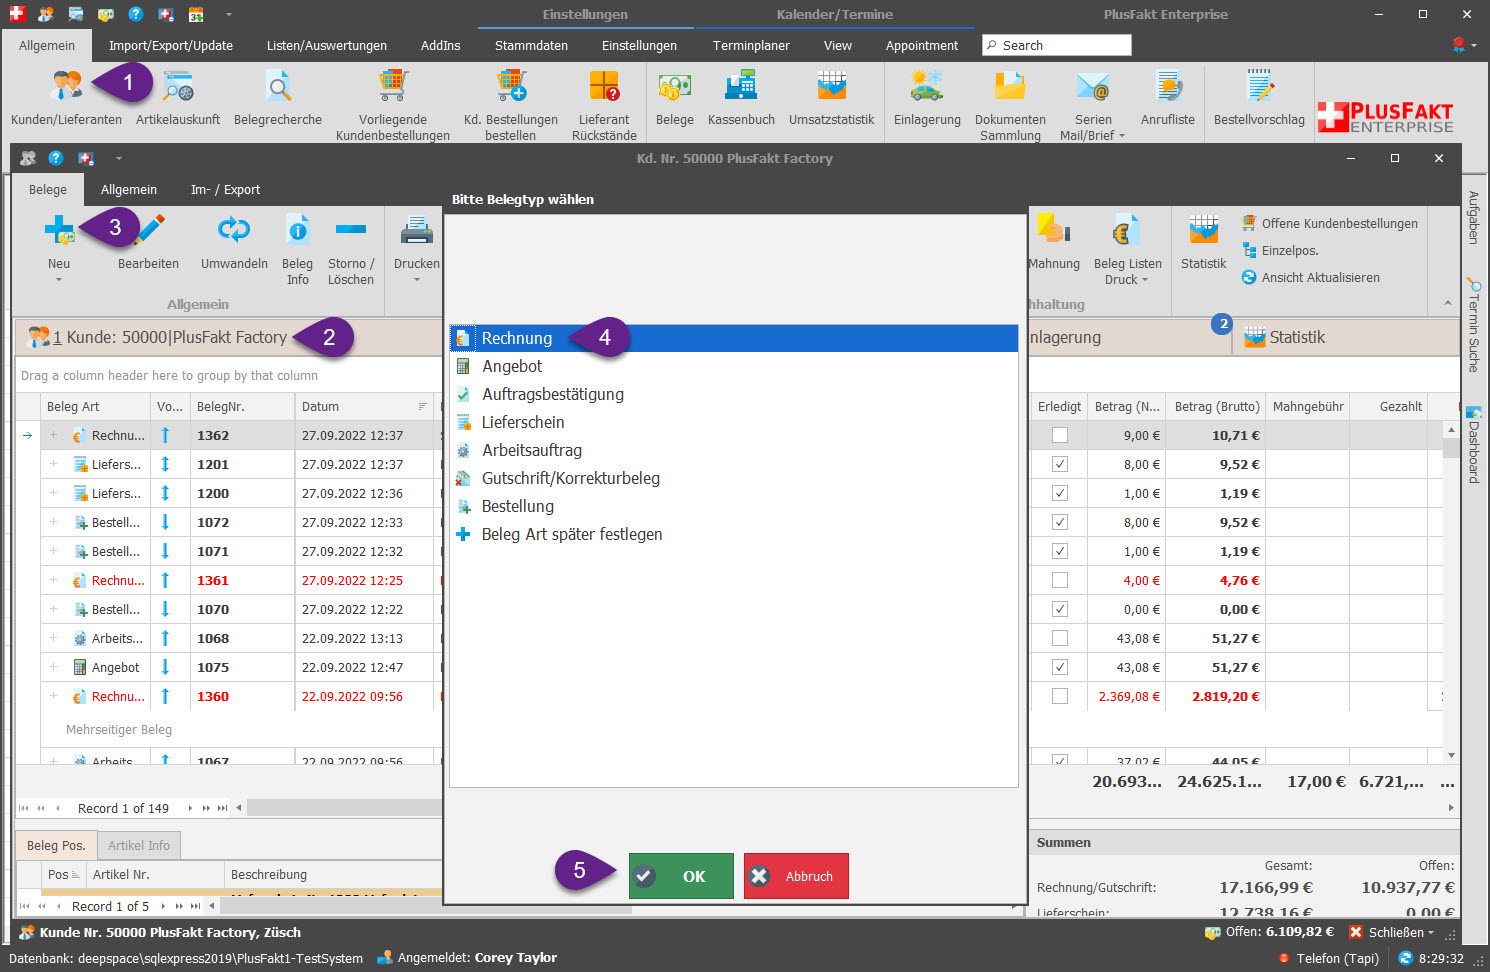Click the Search field in main ribbon
The width and height of the screenshot is (1490, 972).
[x=1057, y=45]
